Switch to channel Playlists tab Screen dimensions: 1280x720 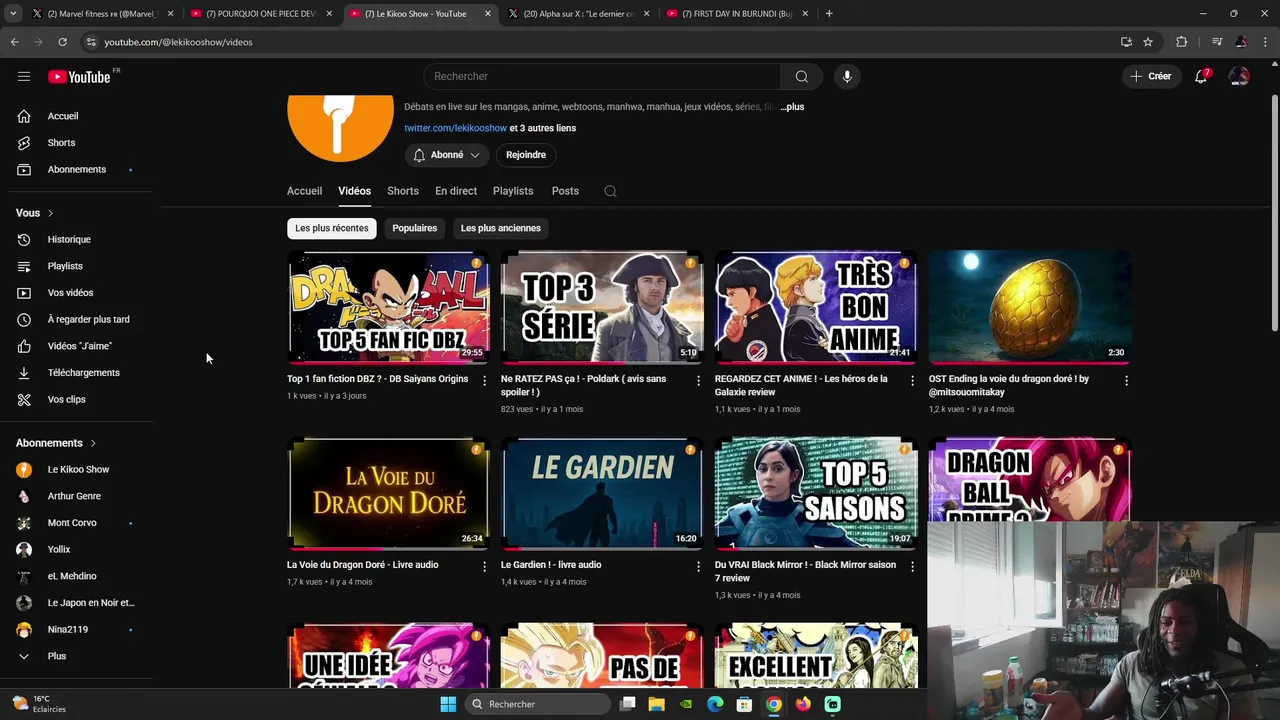point(513,191)
